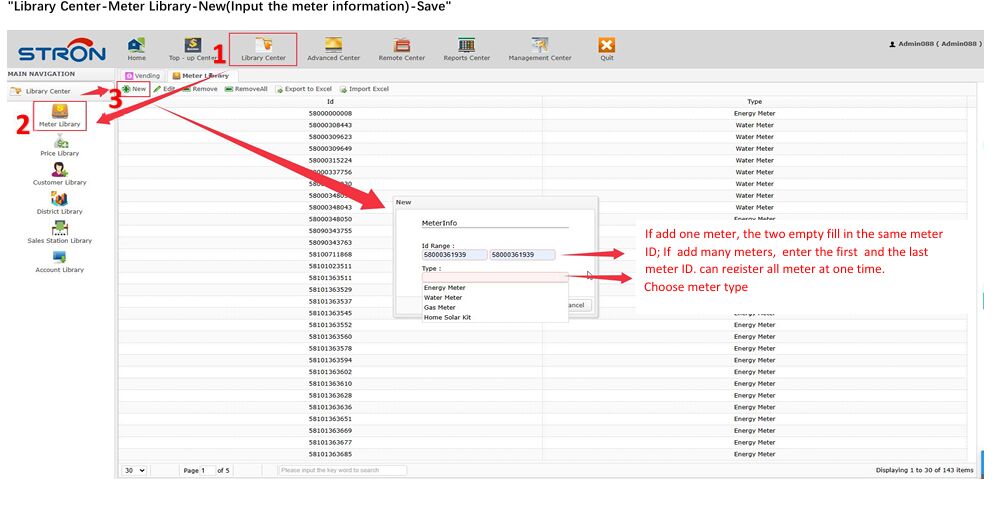995x513 pixels.
Task: Click the New button in toolbar
Action: click(134, 89)
